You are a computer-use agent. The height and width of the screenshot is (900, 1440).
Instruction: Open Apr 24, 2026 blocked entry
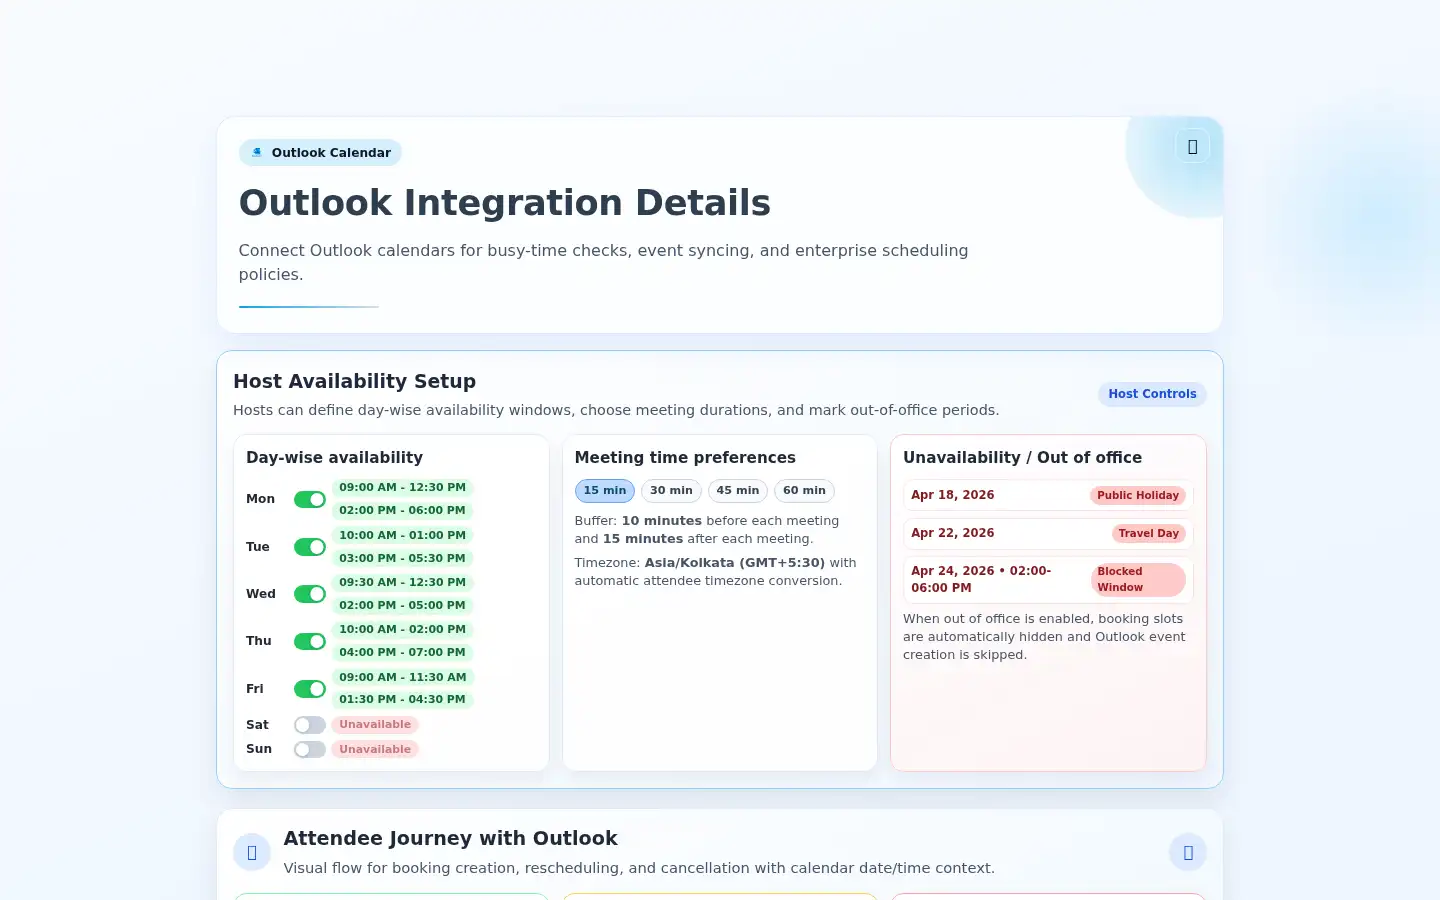[1048, 579]
